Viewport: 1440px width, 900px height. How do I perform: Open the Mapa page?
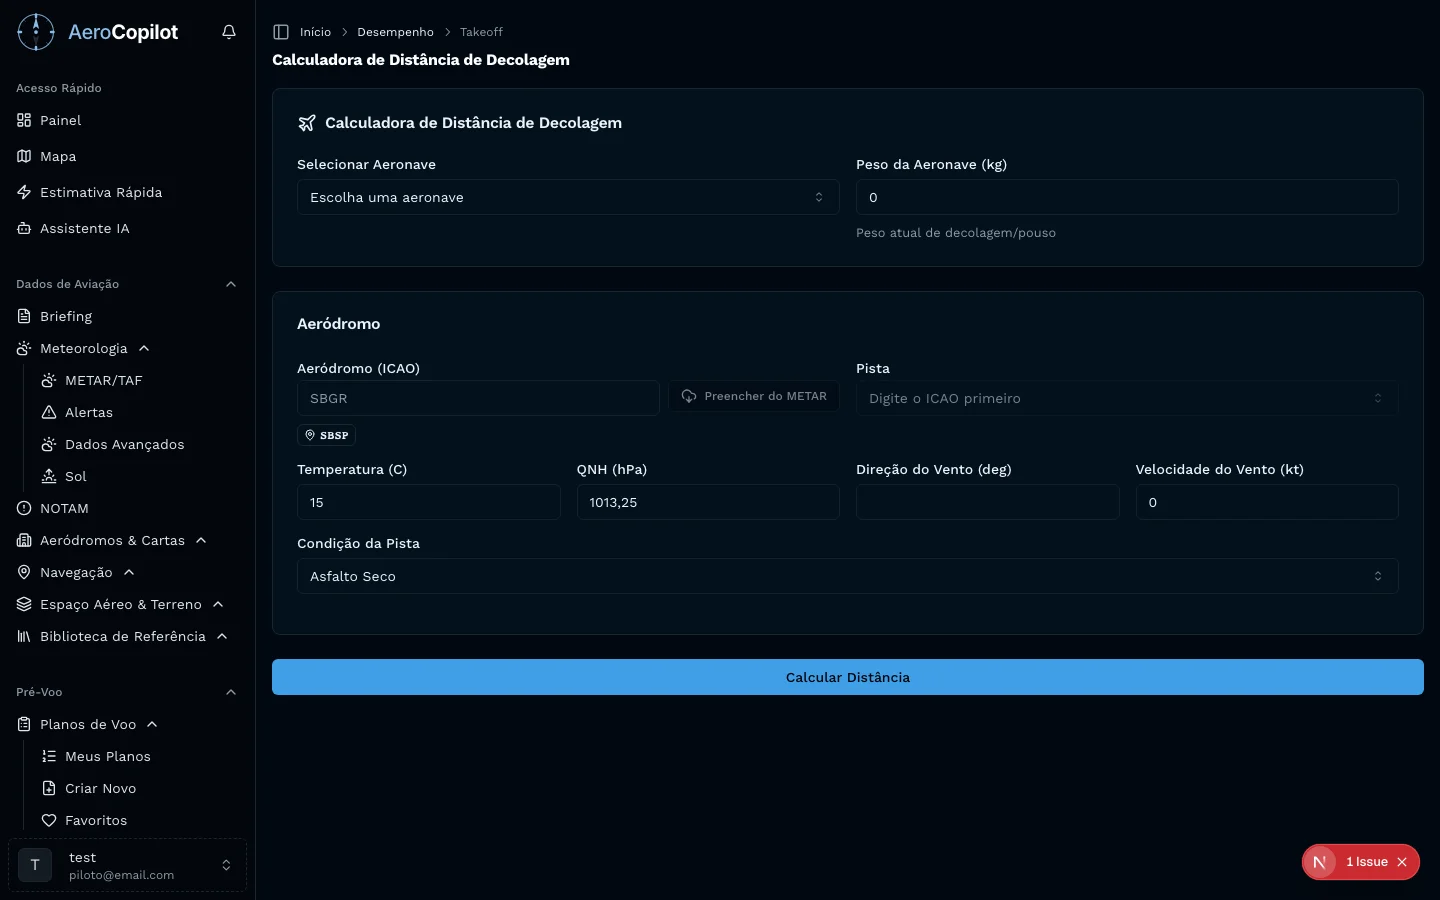[58, 156]
